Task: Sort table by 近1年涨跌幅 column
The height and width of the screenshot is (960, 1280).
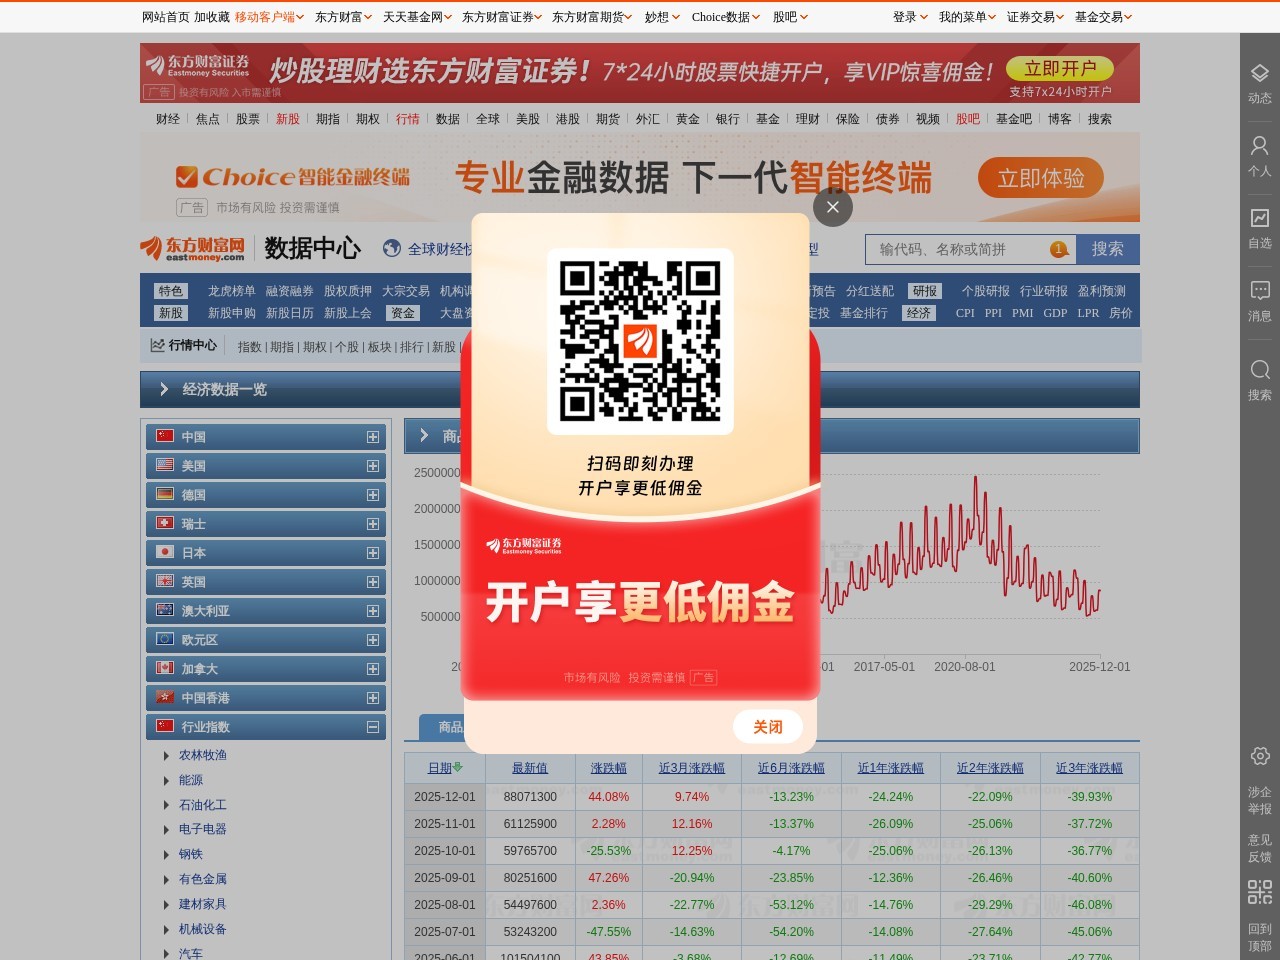Action: [x=891, y=768]
